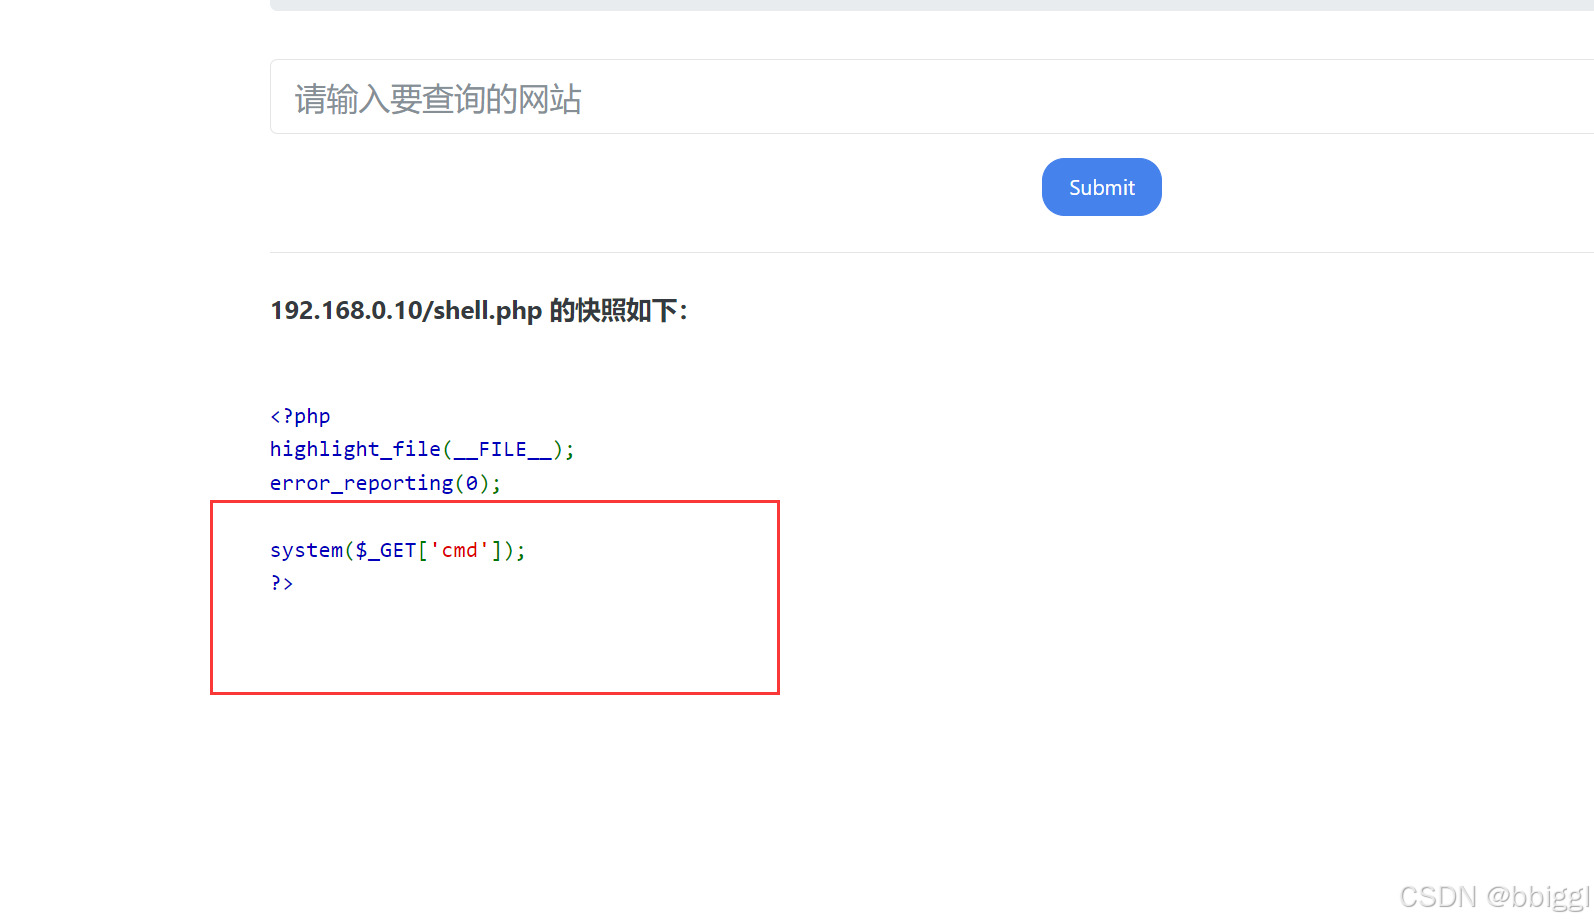Click the 'highlight_file(__FILE__);' code line
This screenshot has width=1594, height=924.
pos(422,449)
